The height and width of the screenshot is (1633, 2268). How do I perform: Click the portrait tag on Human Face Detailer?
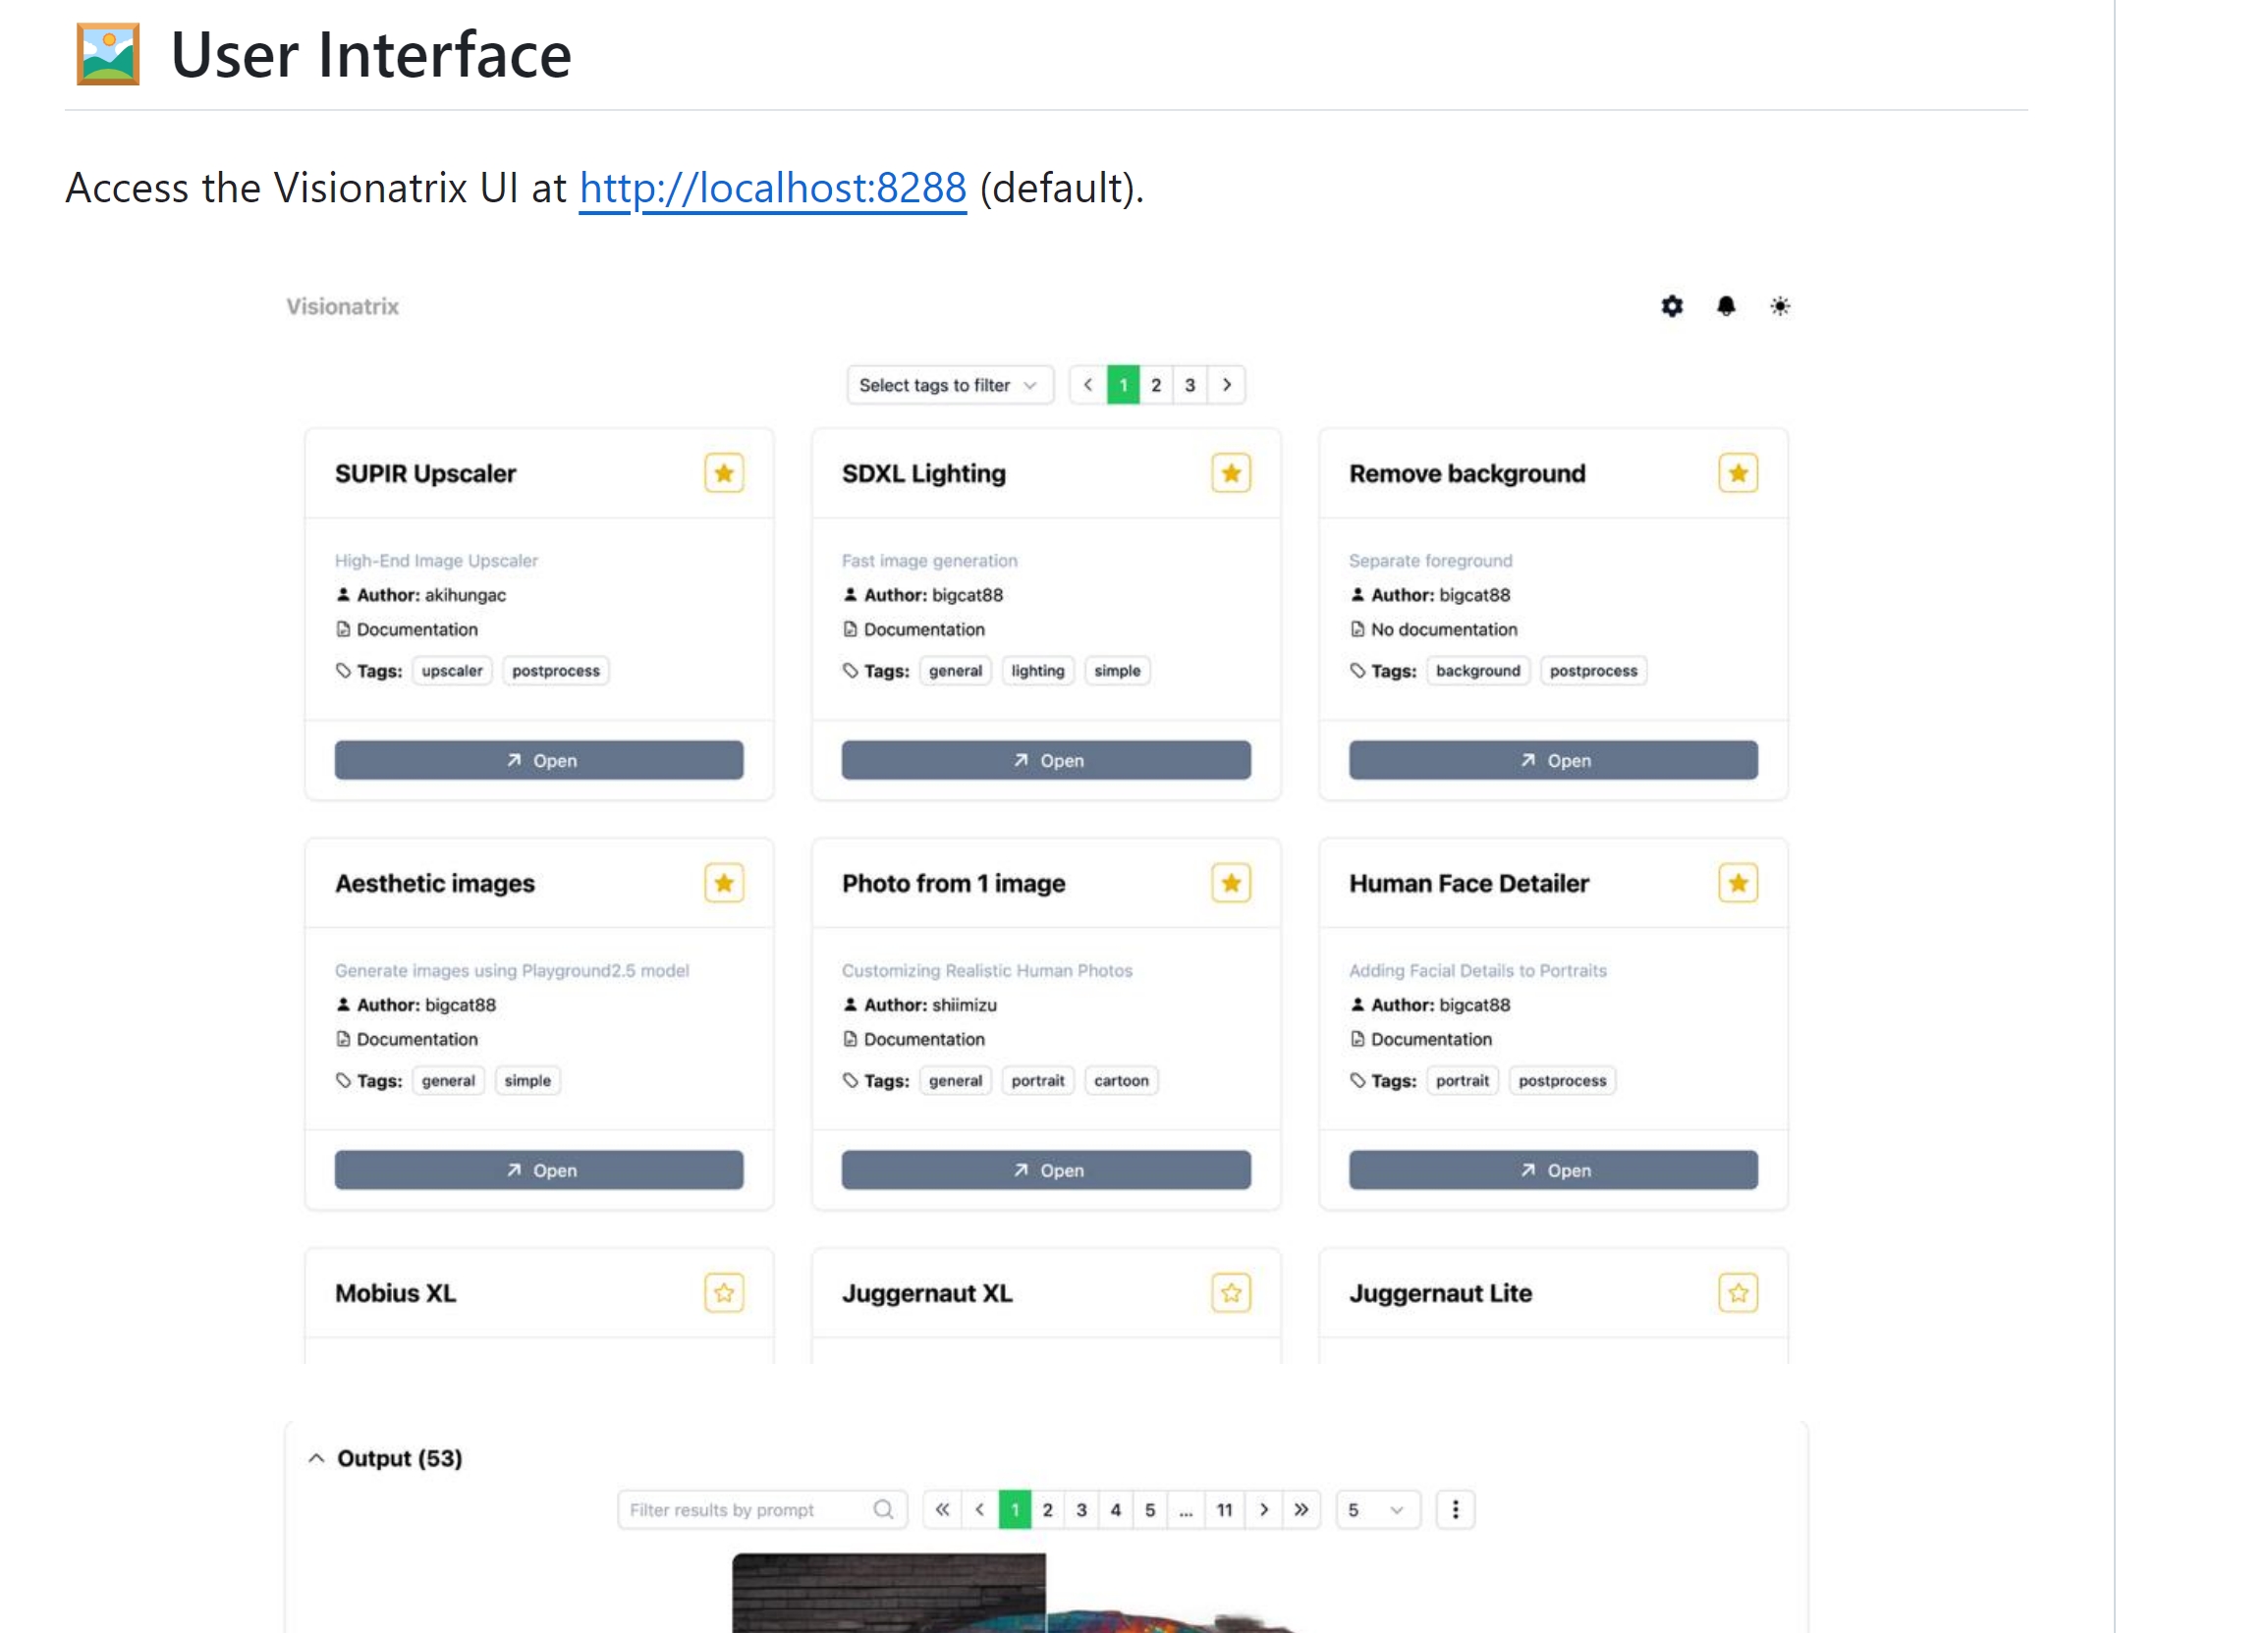1462,1080
